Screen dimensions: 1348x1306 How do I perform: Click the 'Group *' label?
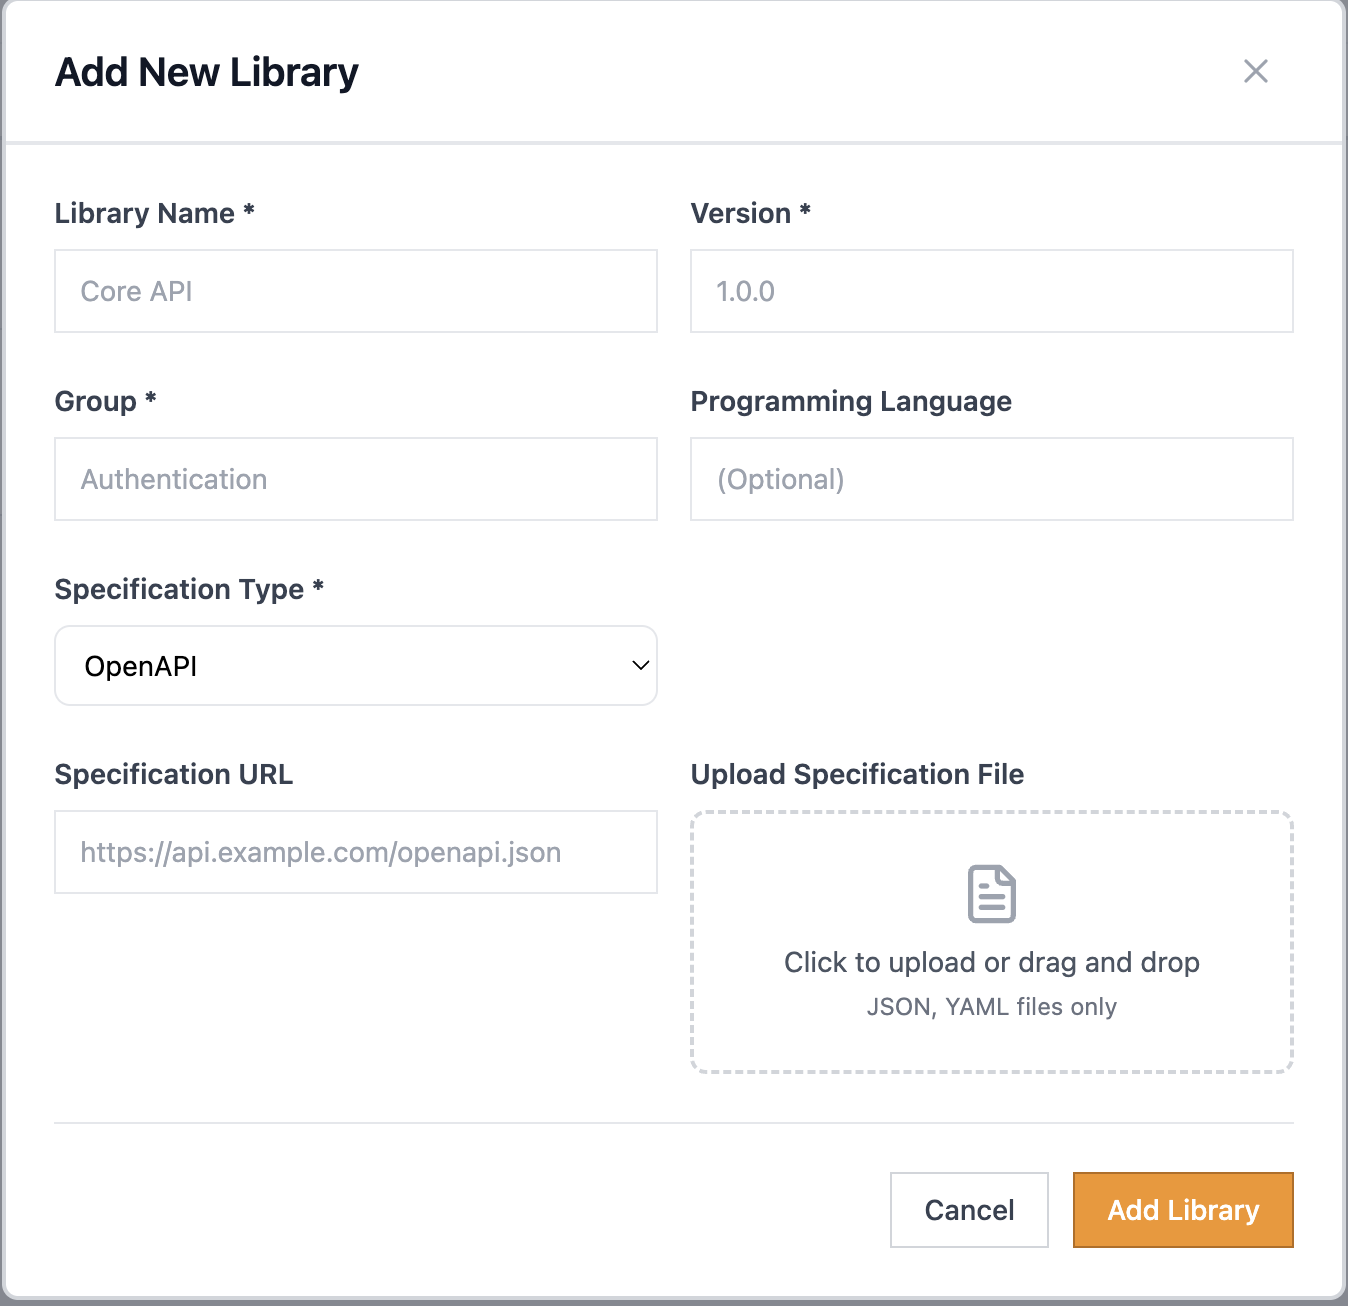(106, 401)
